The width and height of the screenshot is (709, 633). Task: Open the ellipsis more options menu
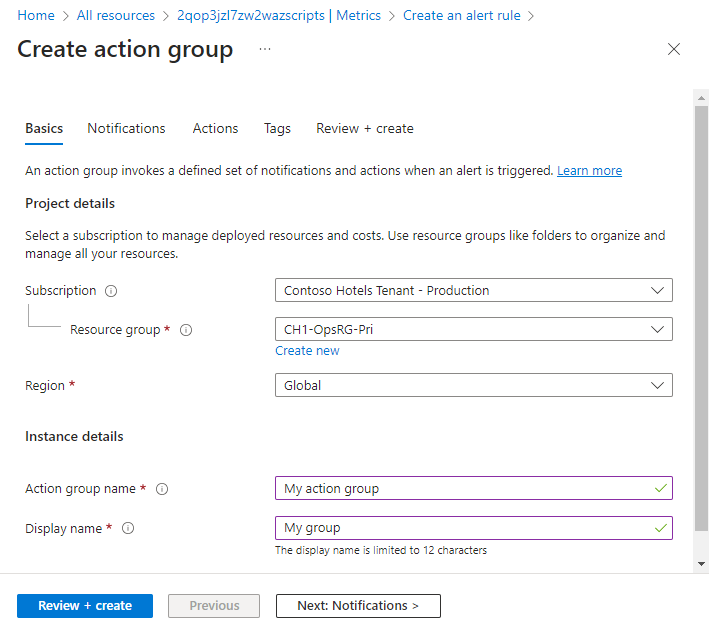point(265,49)
